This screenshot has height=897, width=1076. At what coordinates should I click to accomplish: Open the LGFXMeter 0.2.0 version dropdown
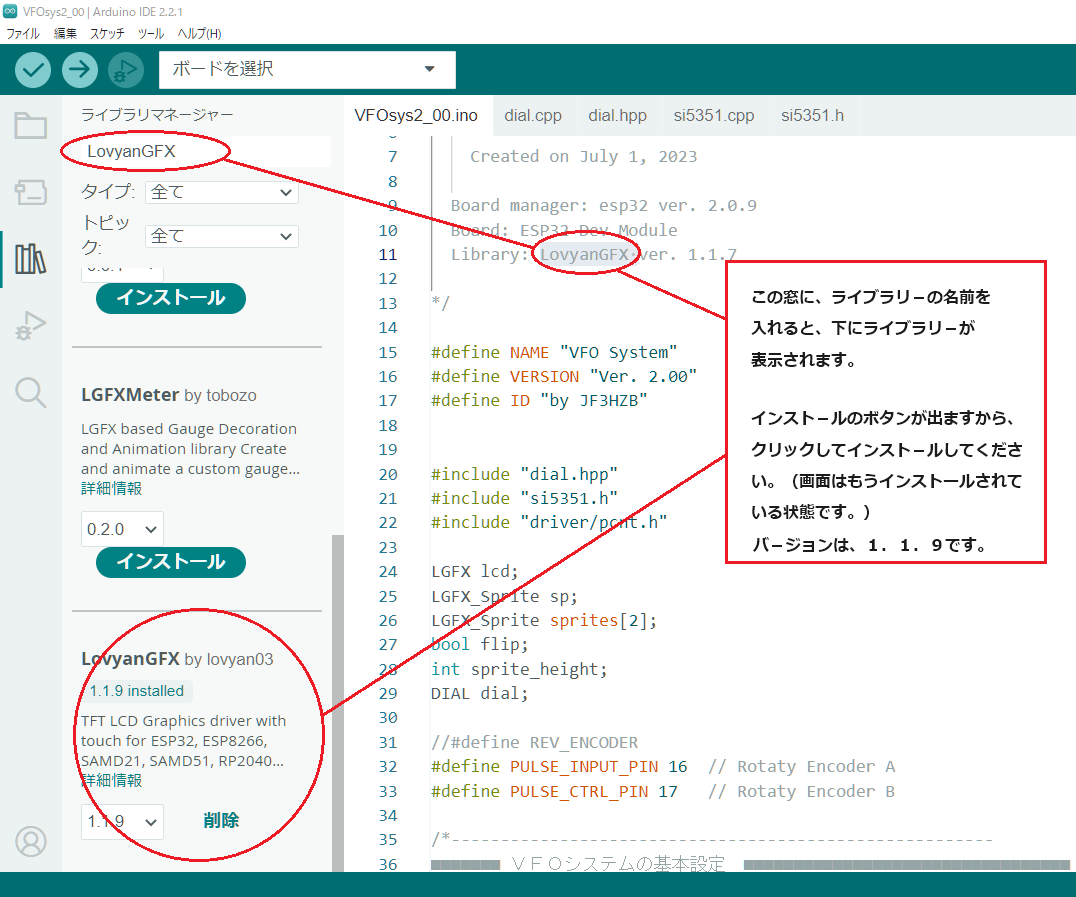122,529
